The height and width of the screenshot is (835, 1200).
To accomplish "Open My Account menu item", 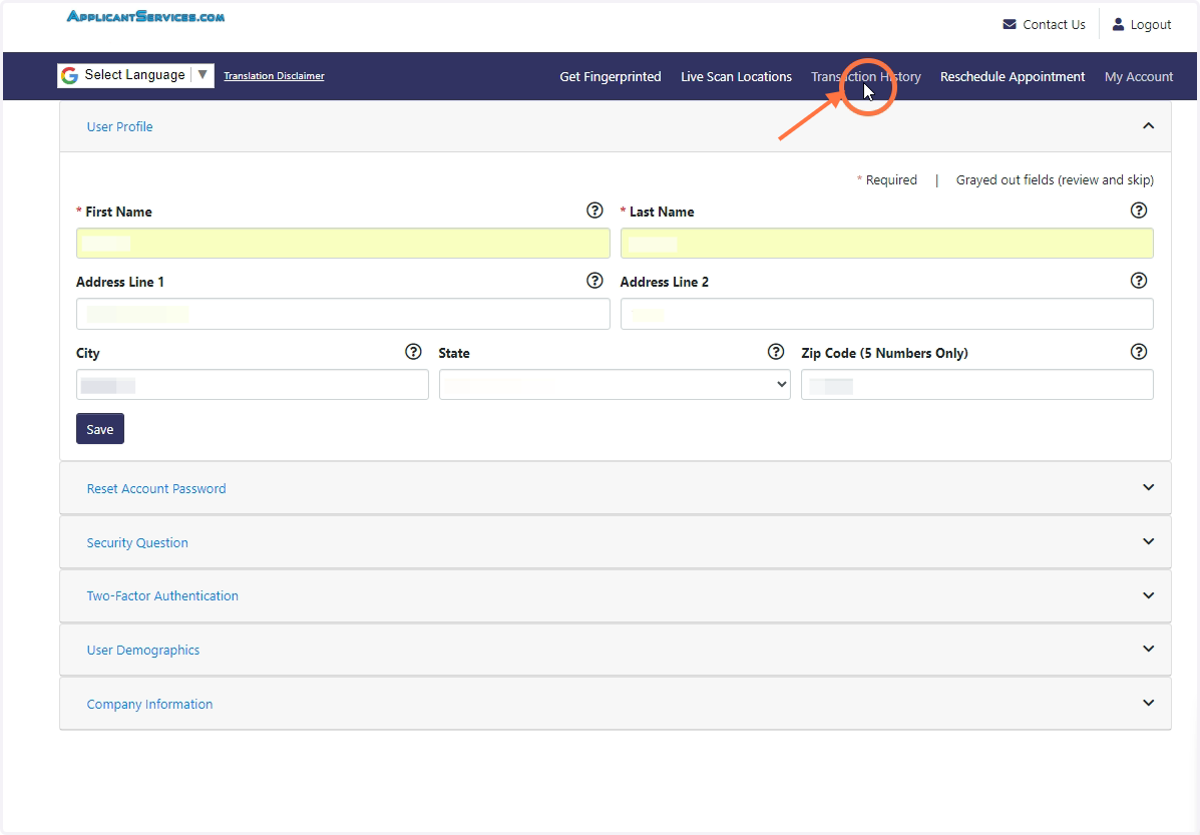I will coord(1139,76).
